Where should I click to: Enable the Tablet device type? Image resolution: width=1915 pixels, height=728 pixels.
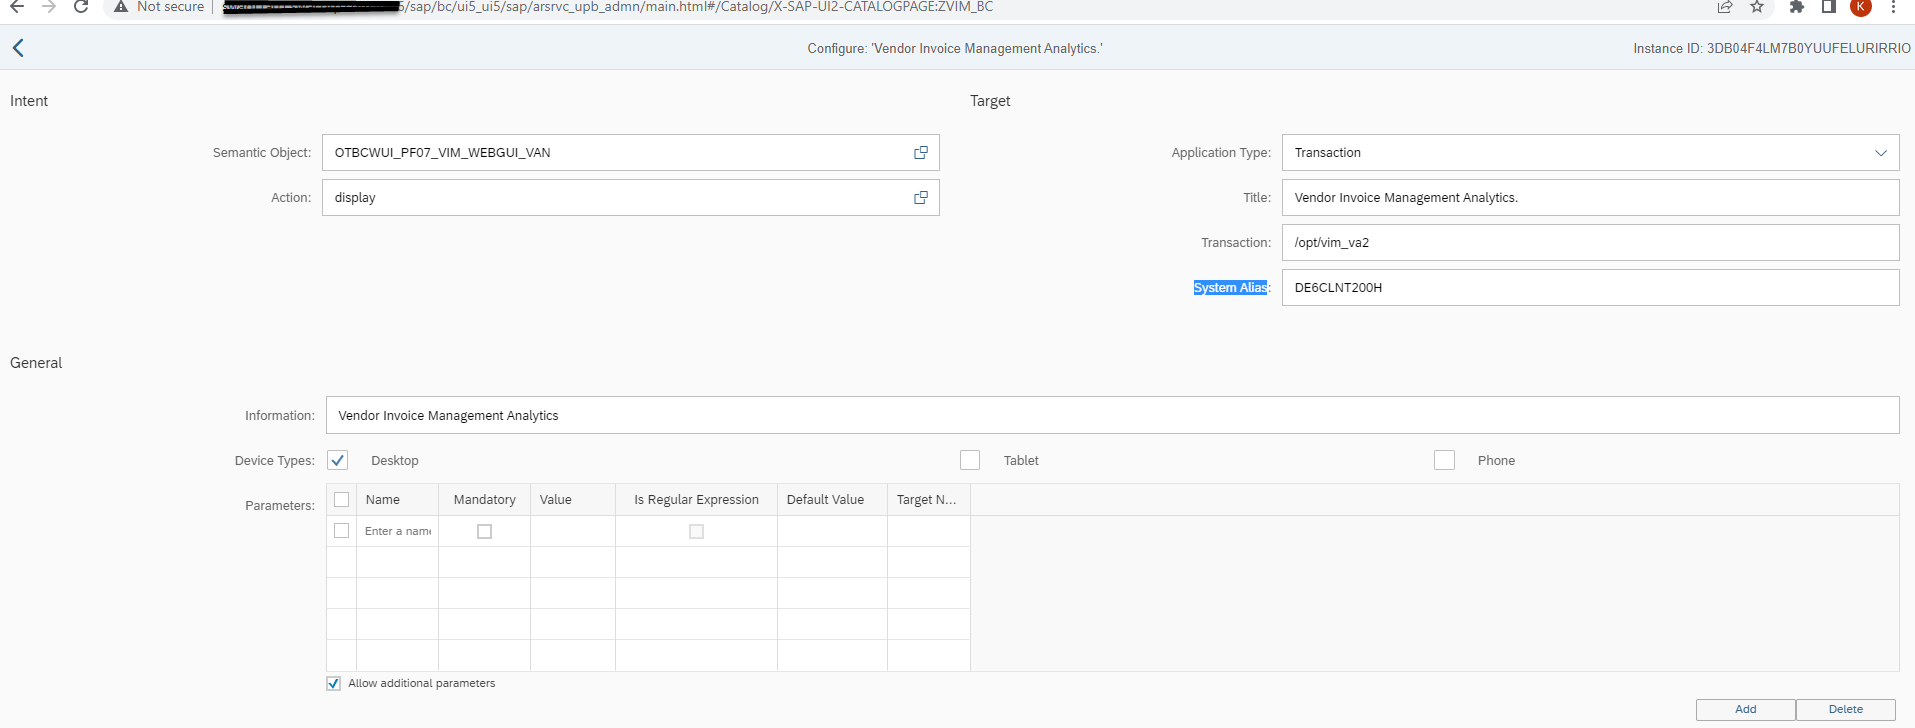(970, 460)
